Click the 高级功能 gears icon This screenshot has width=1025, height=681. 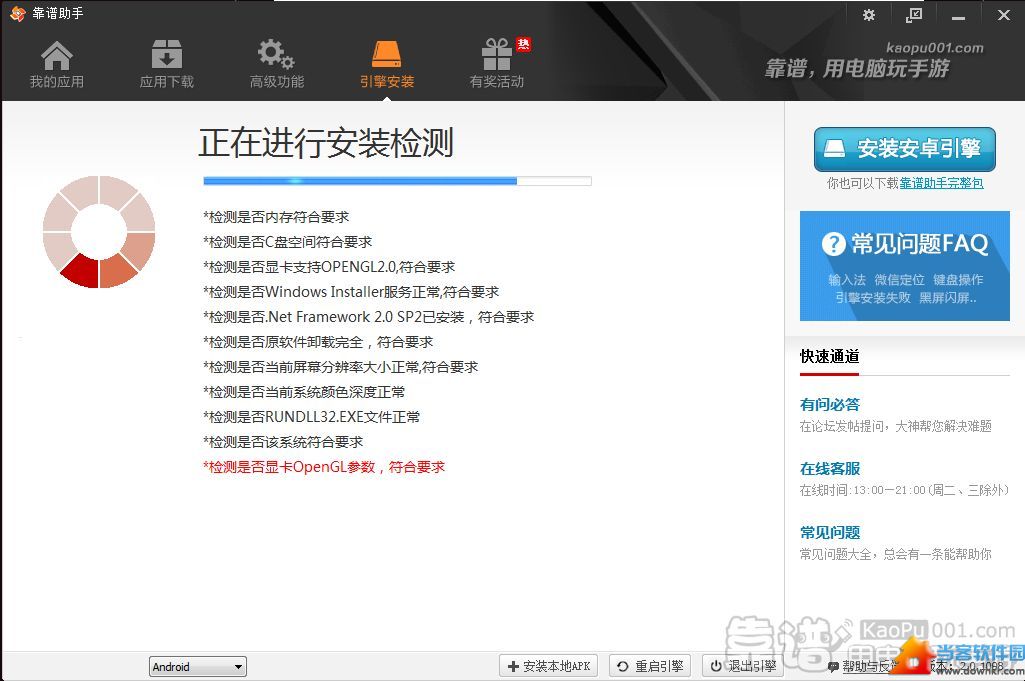tap(276, 55)
